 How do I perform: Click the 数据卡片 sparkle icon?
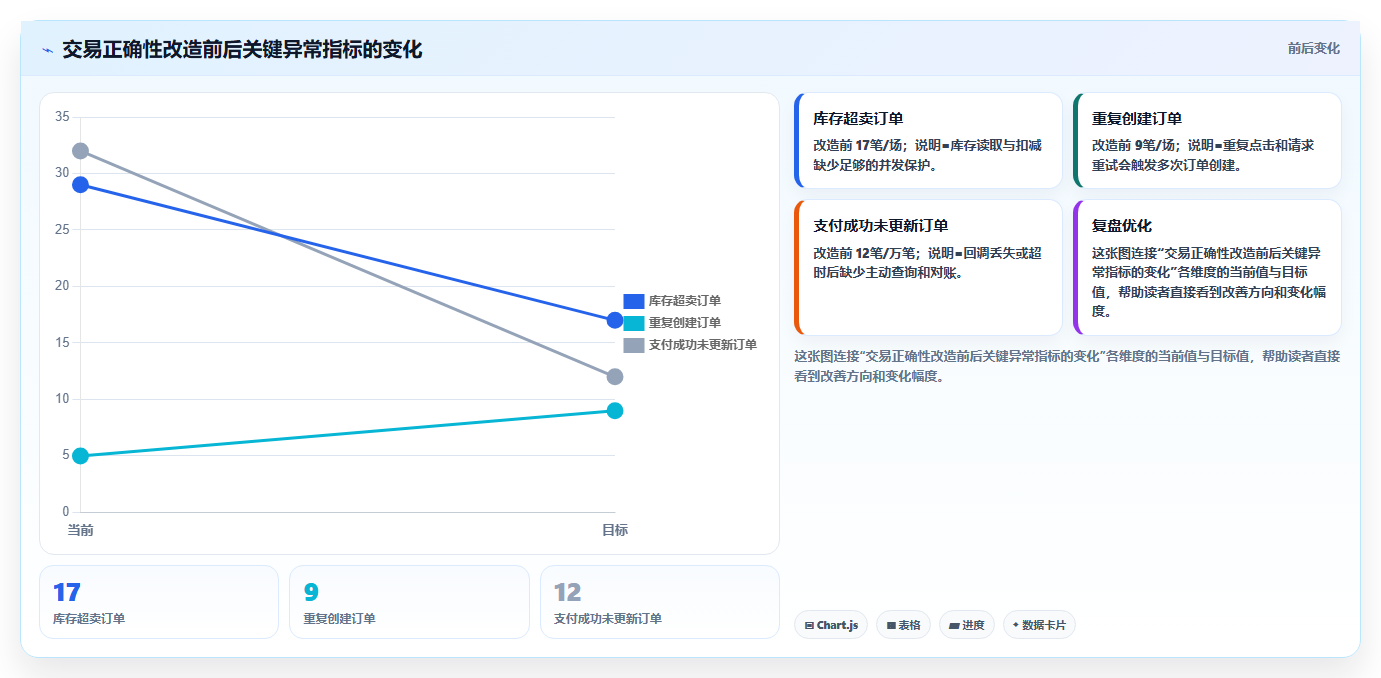point(1016,625)
